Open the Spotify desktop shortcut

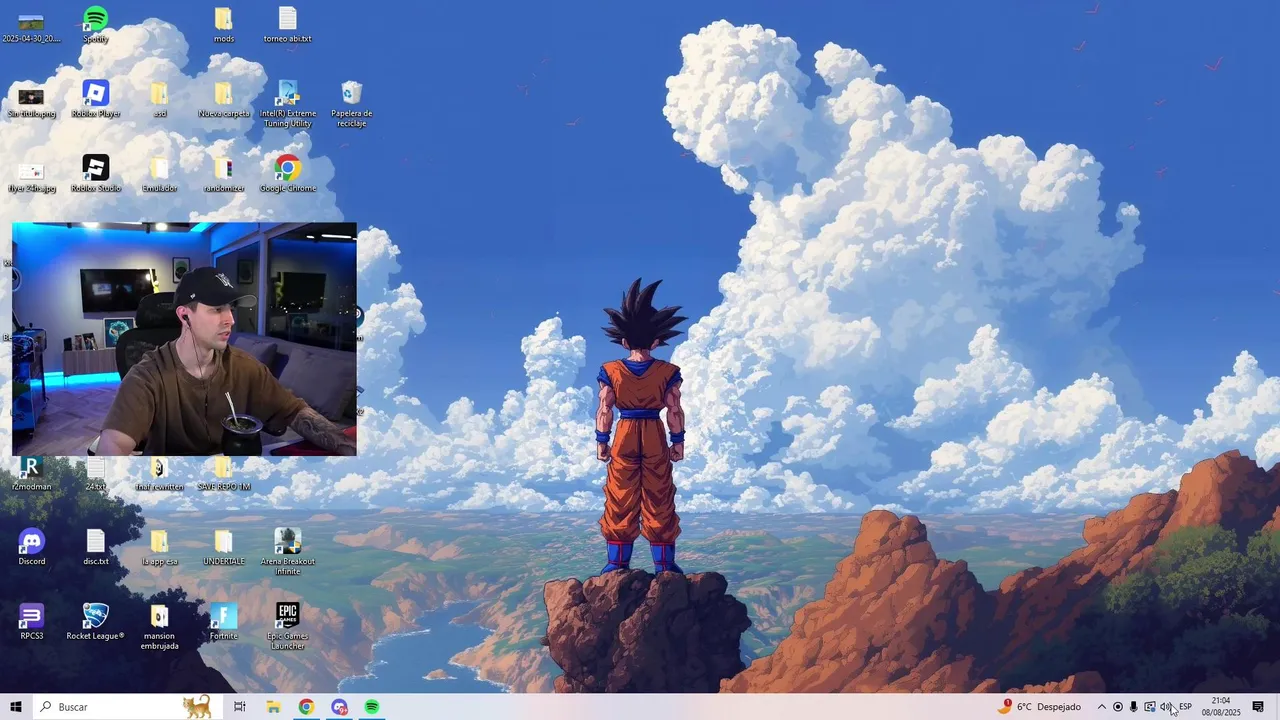[95, 24]
